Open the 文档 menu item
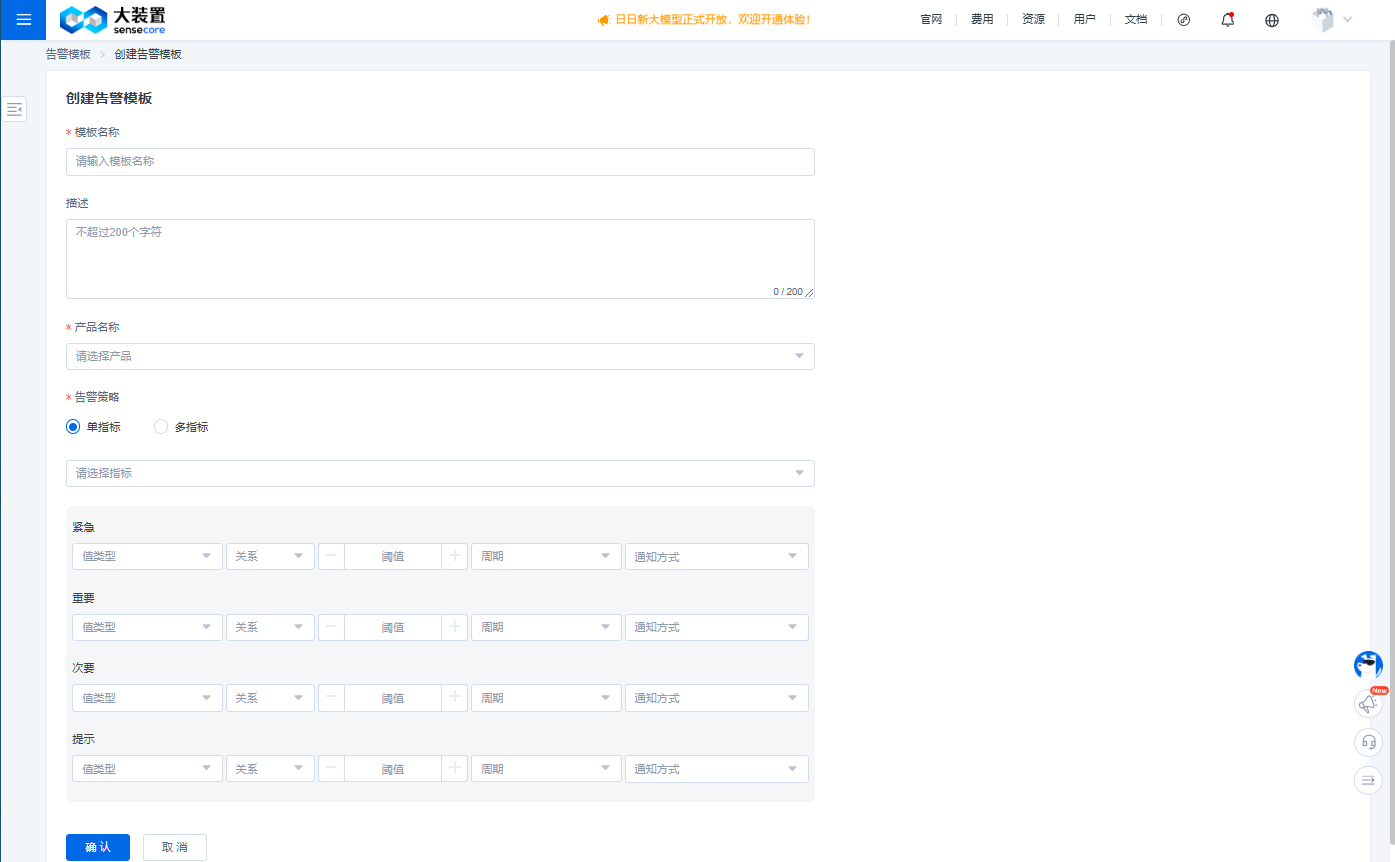This screenshot has width=1395, height=862. click(1136, 19)
